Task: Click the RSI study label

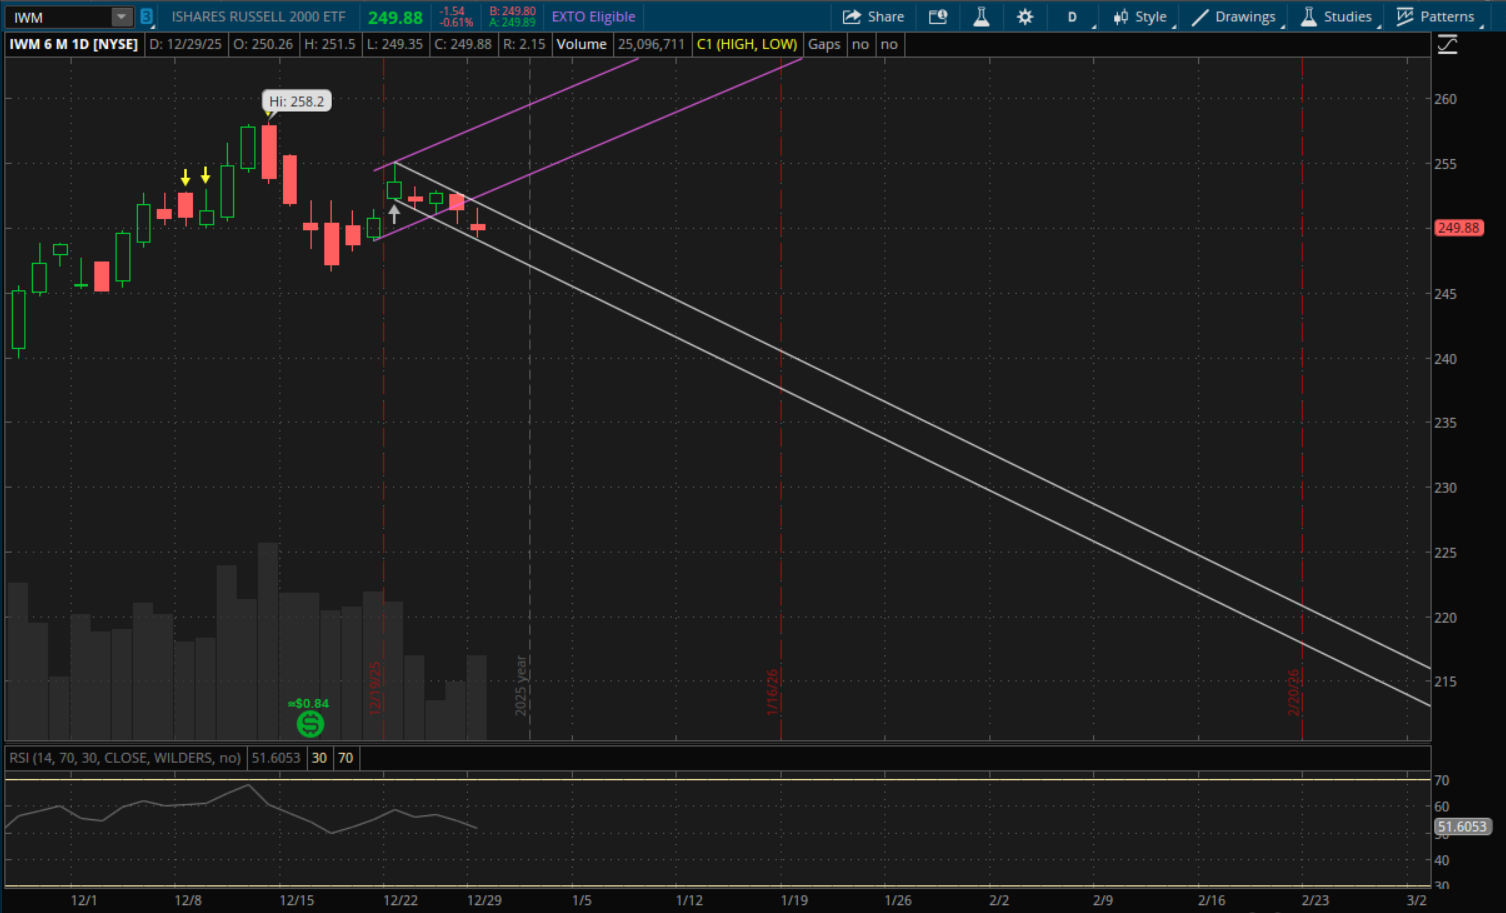Action: point(125,758)
